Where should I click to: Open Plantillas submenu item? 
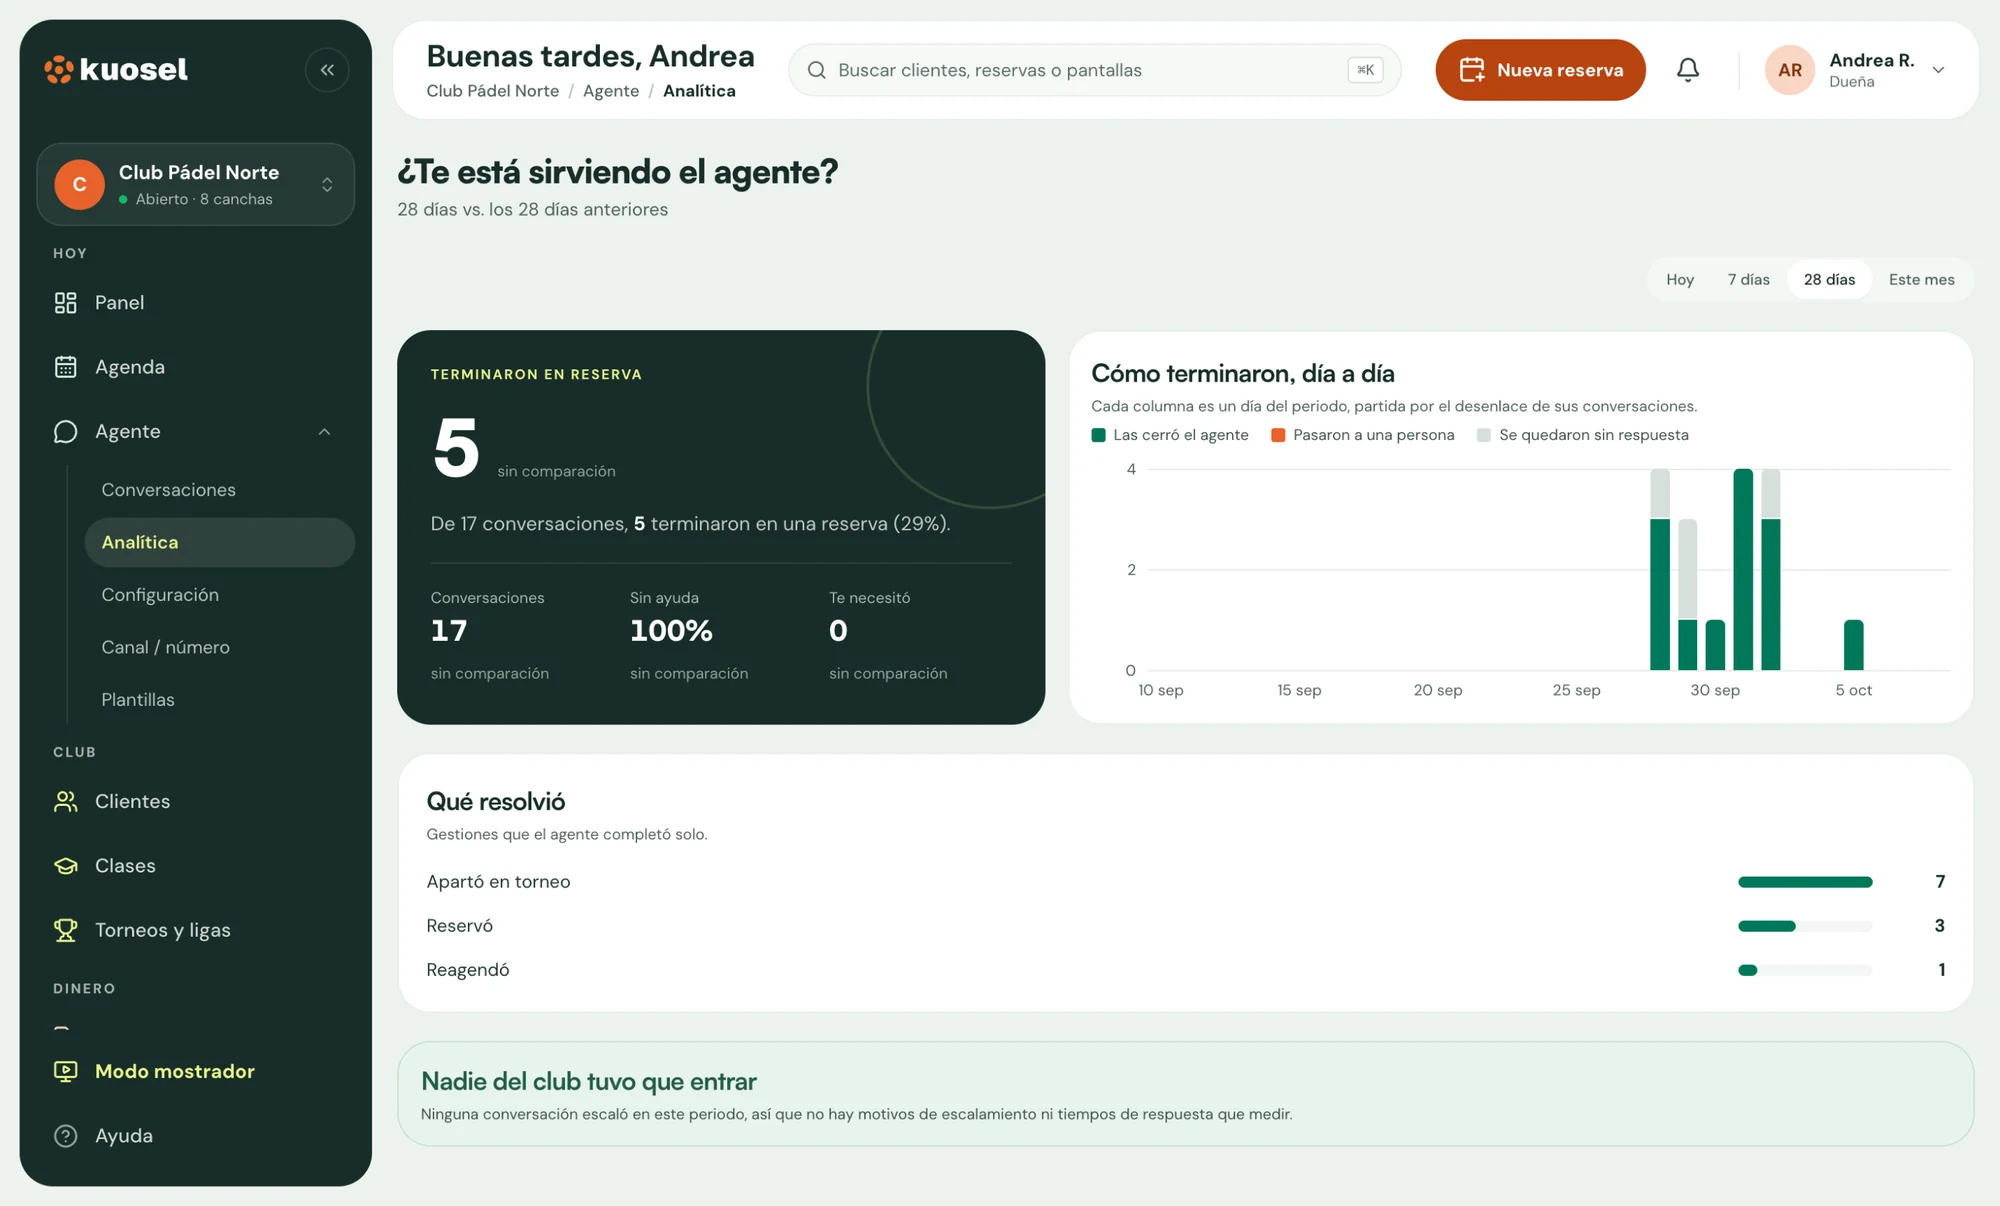tap(220, 700)
